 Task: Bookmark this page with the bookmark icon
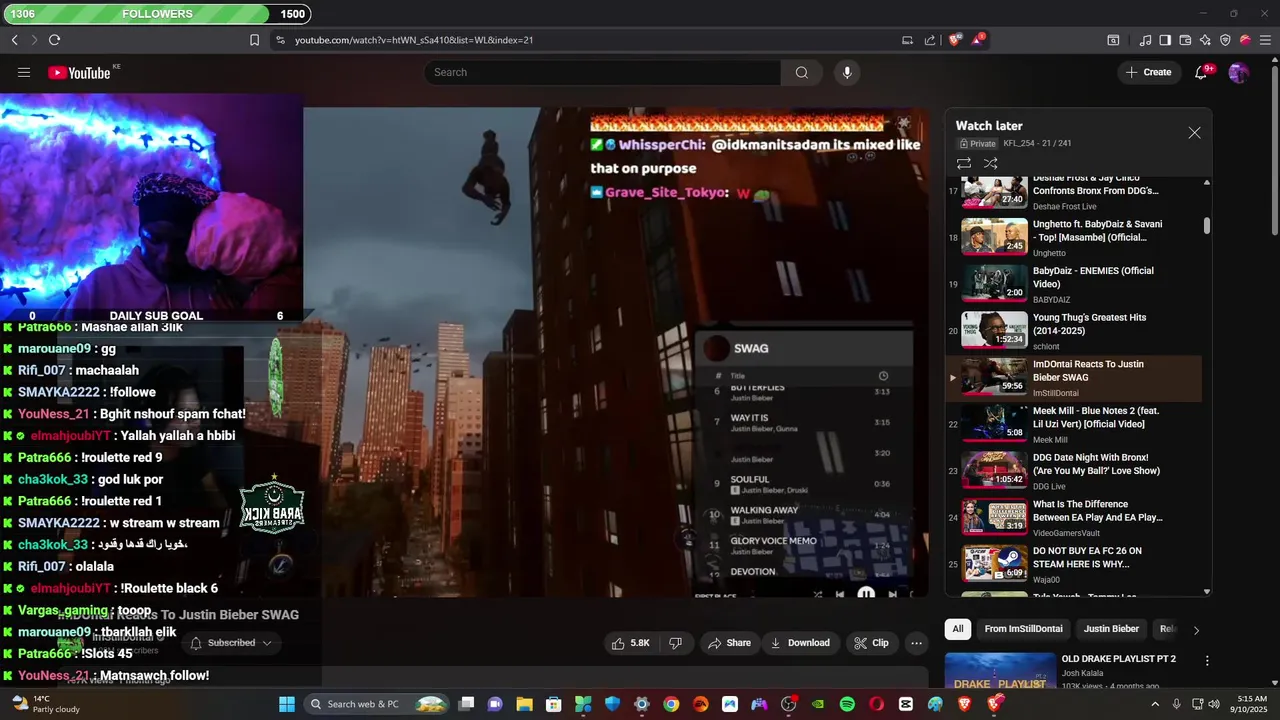pyautogui.click(x=254, y=40)
